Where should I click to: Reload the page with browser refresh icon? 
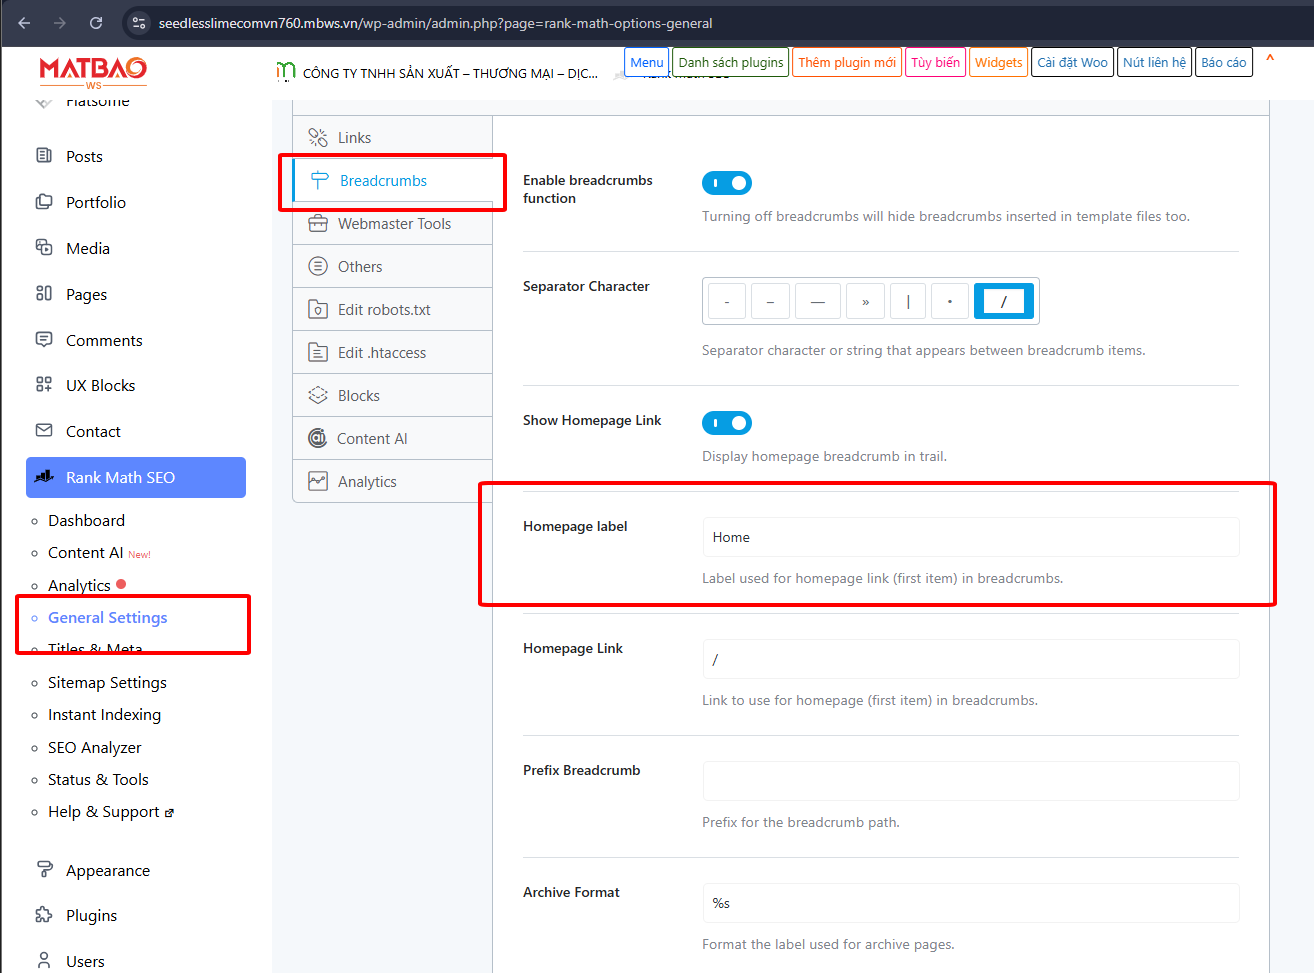click(x=96, y=23)
